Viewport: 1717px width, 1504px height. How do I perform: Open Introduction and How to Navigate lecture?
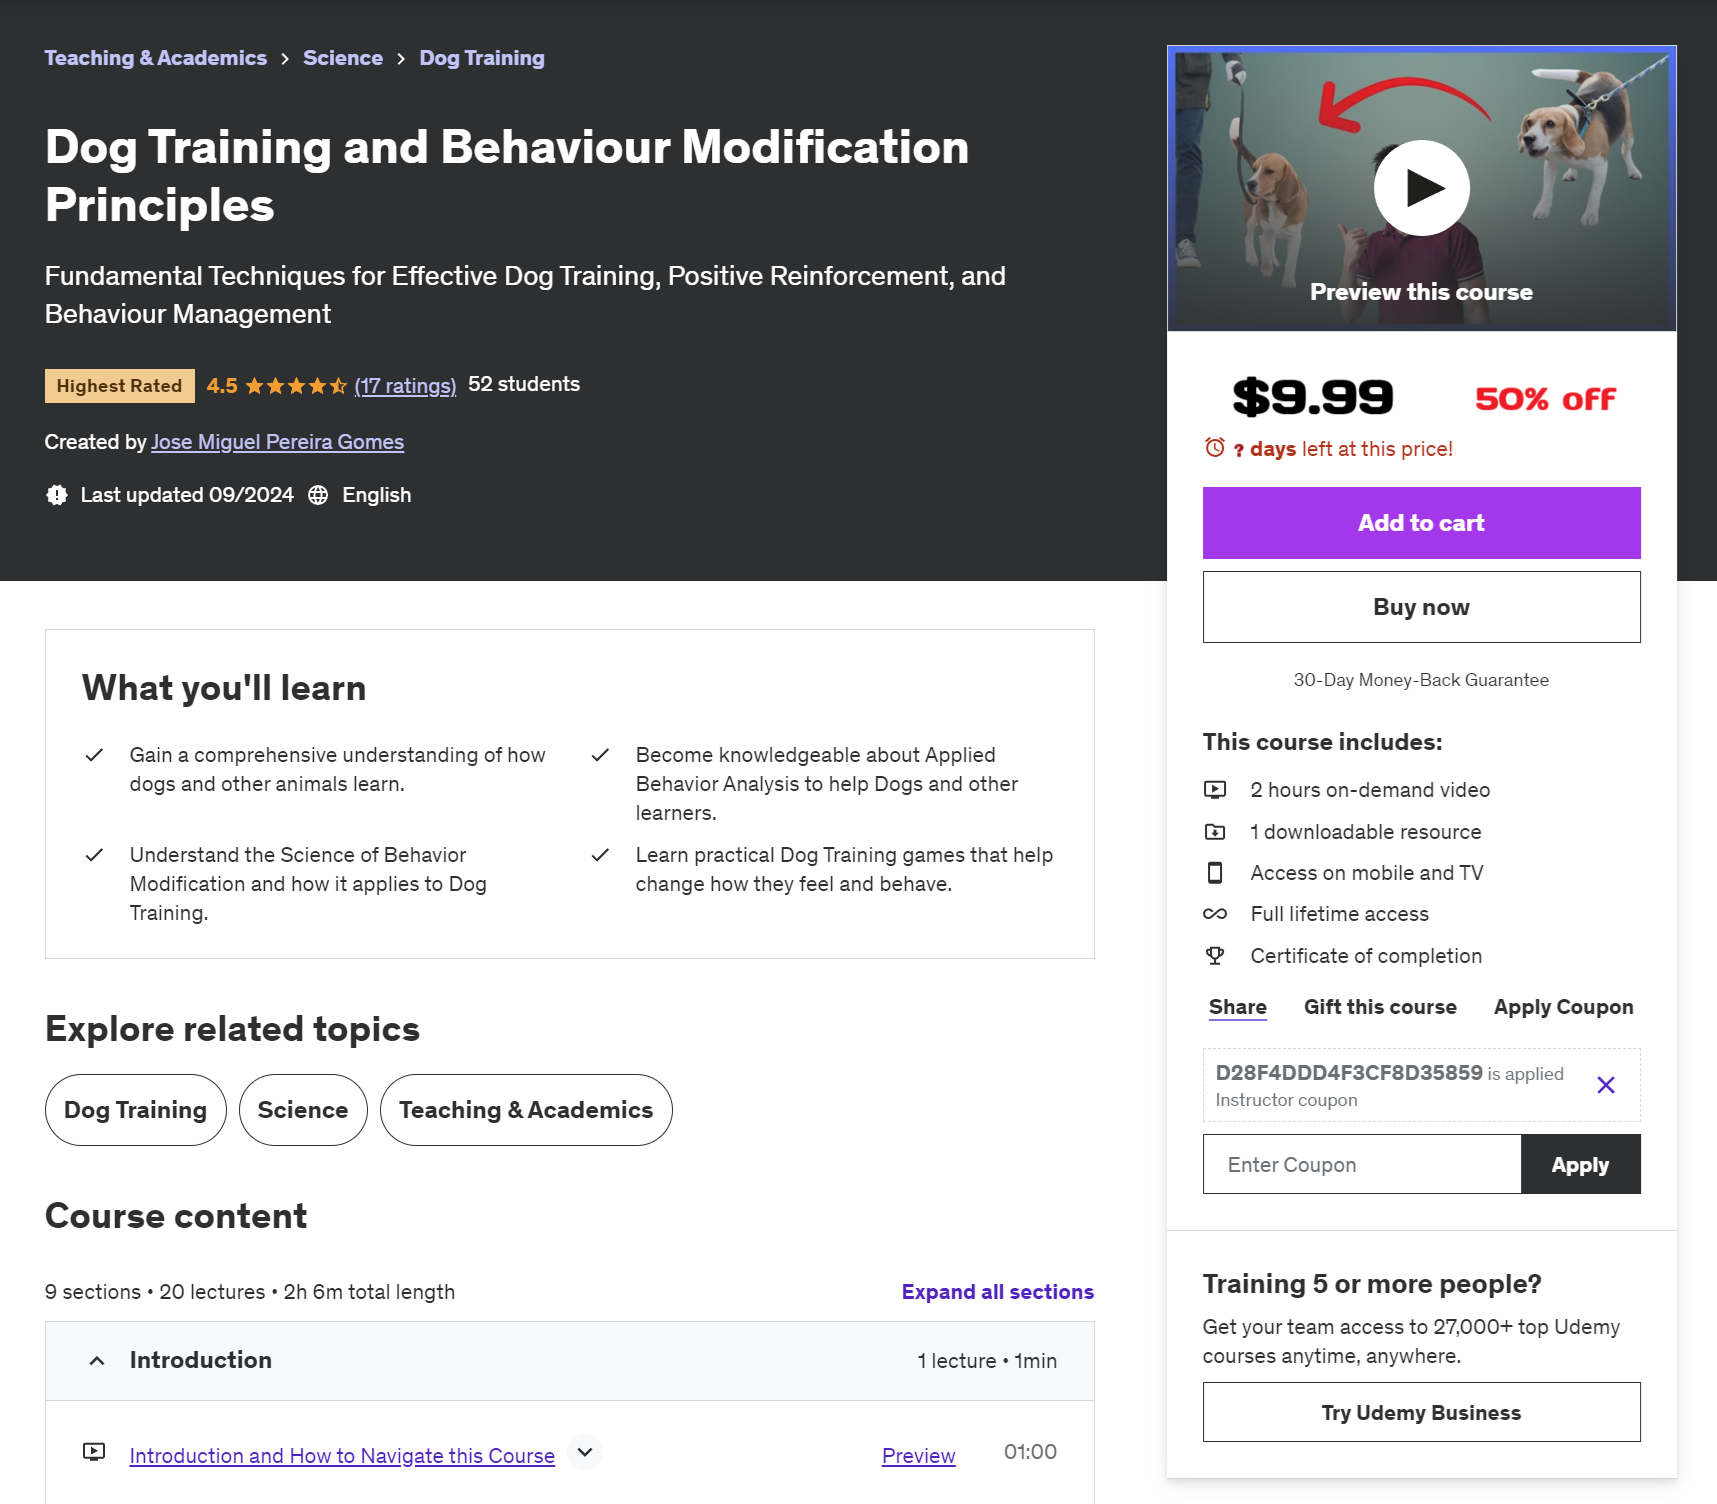[342, 1456]
